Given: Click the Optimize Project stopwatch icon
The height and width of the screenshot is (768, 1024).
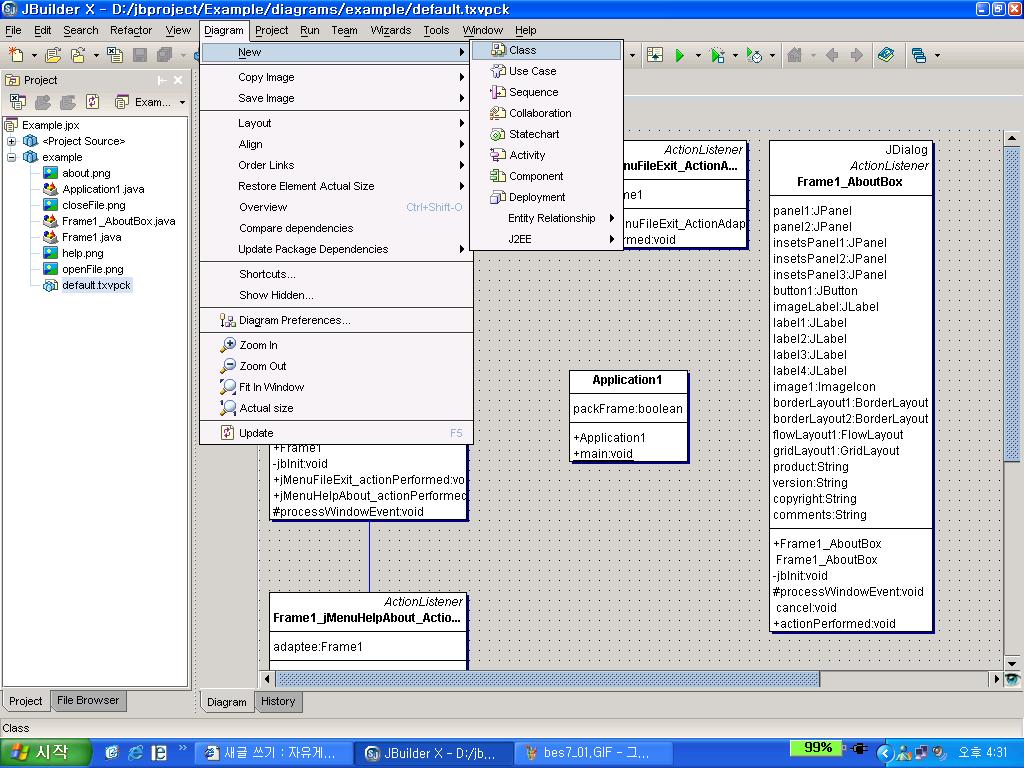Looking at the screenshot, I should click(x=755, y=56).
